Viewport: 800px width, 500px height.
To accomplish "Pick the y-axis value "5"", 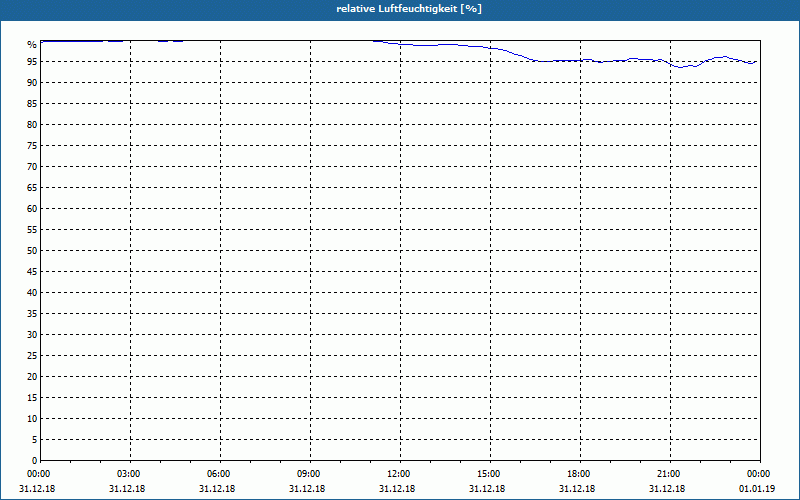I will pyautogui.click(x=35, y=440).
